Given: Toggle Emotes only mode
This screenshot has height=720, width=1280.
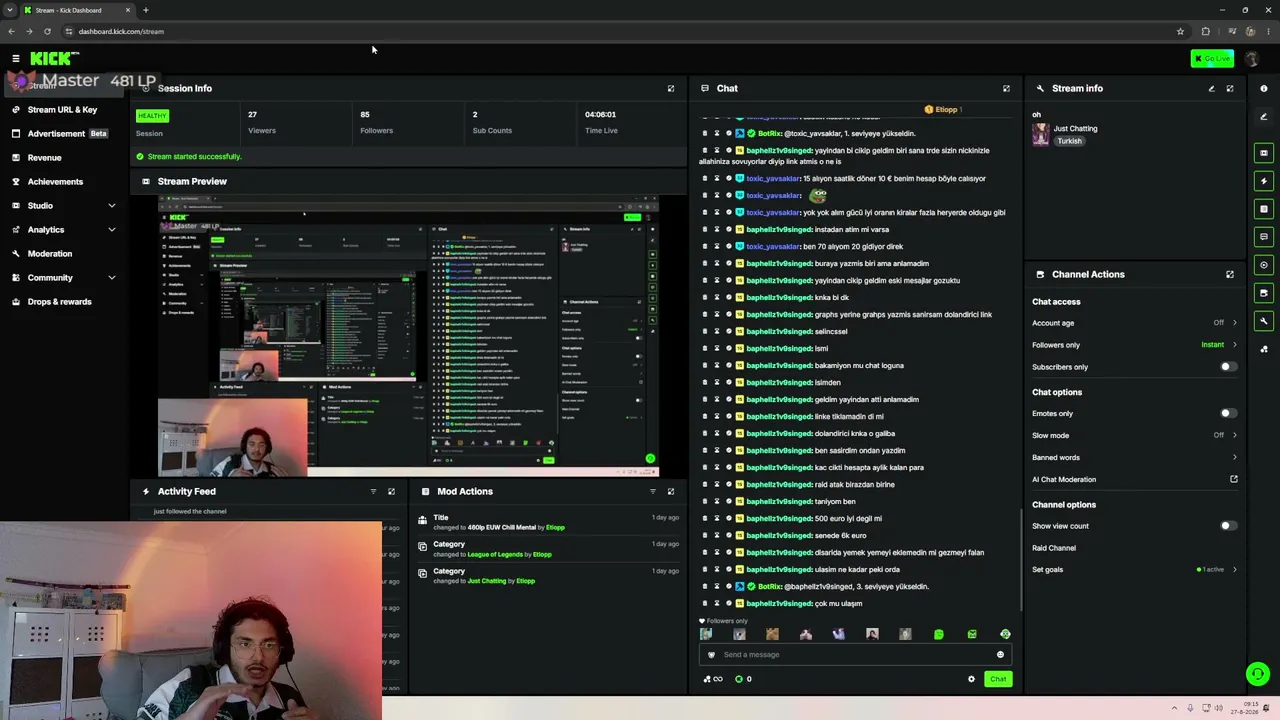Looking at the screenshot, I should (x=1228, y=413).
